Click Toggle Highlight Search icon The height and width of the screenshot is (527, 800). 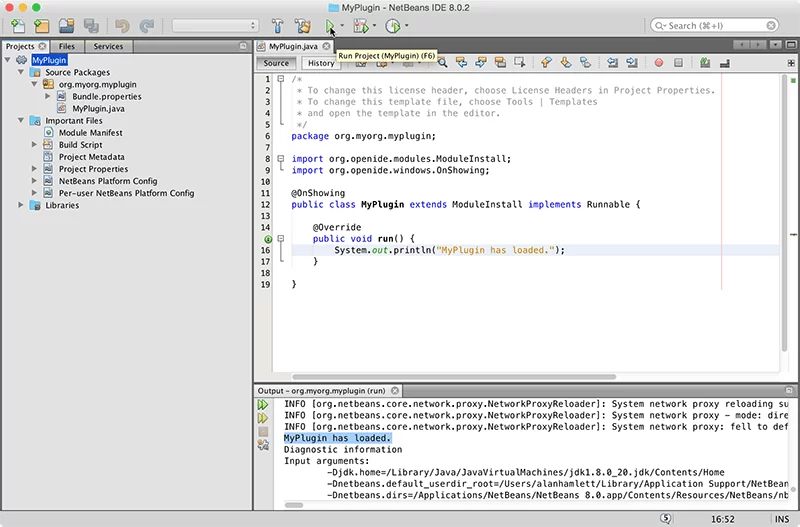[x=500, y=63]
